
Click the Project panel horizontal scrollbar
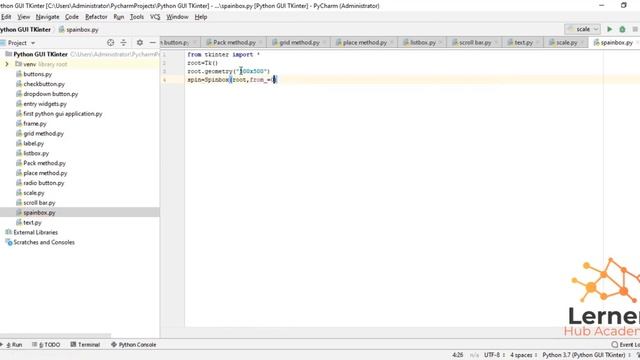pos(56,336)
